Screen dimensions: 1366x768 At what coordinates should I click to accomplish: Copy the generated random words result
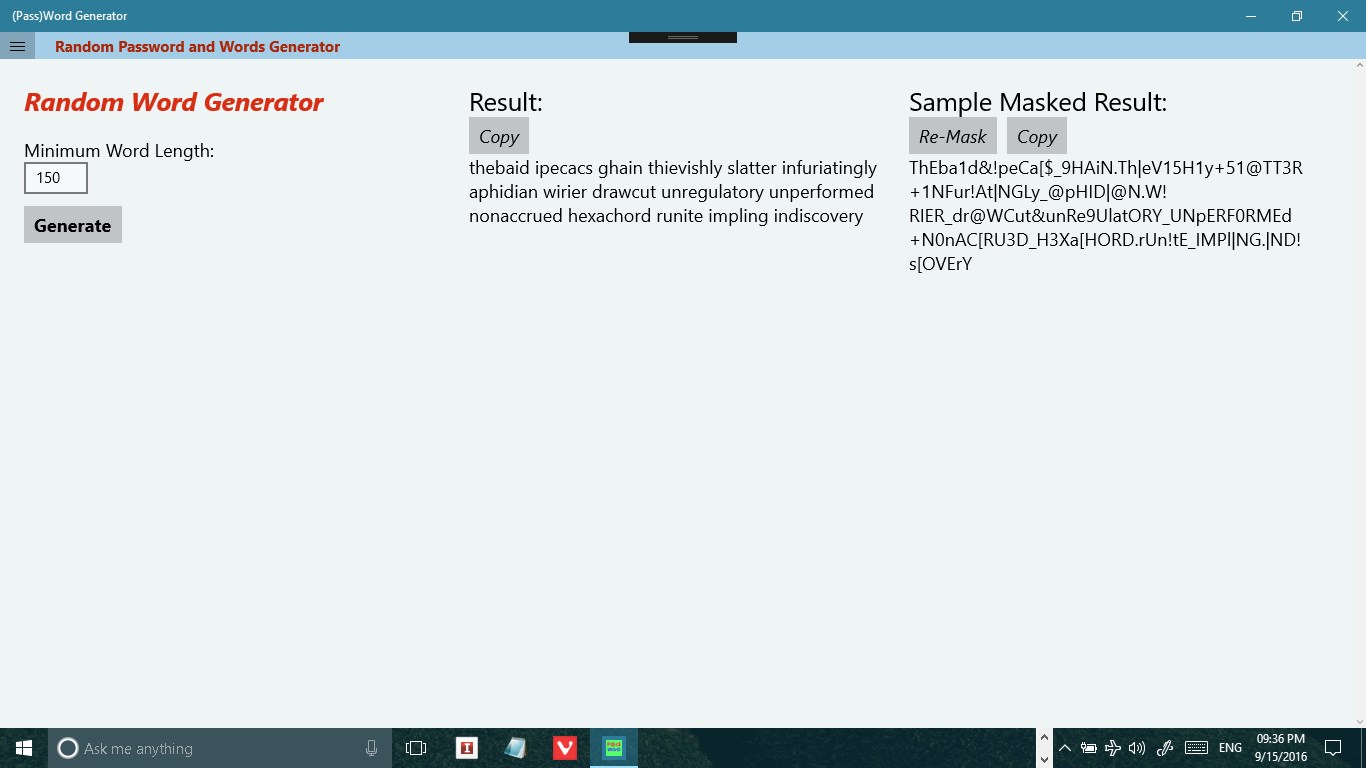[x=498, y=136]
